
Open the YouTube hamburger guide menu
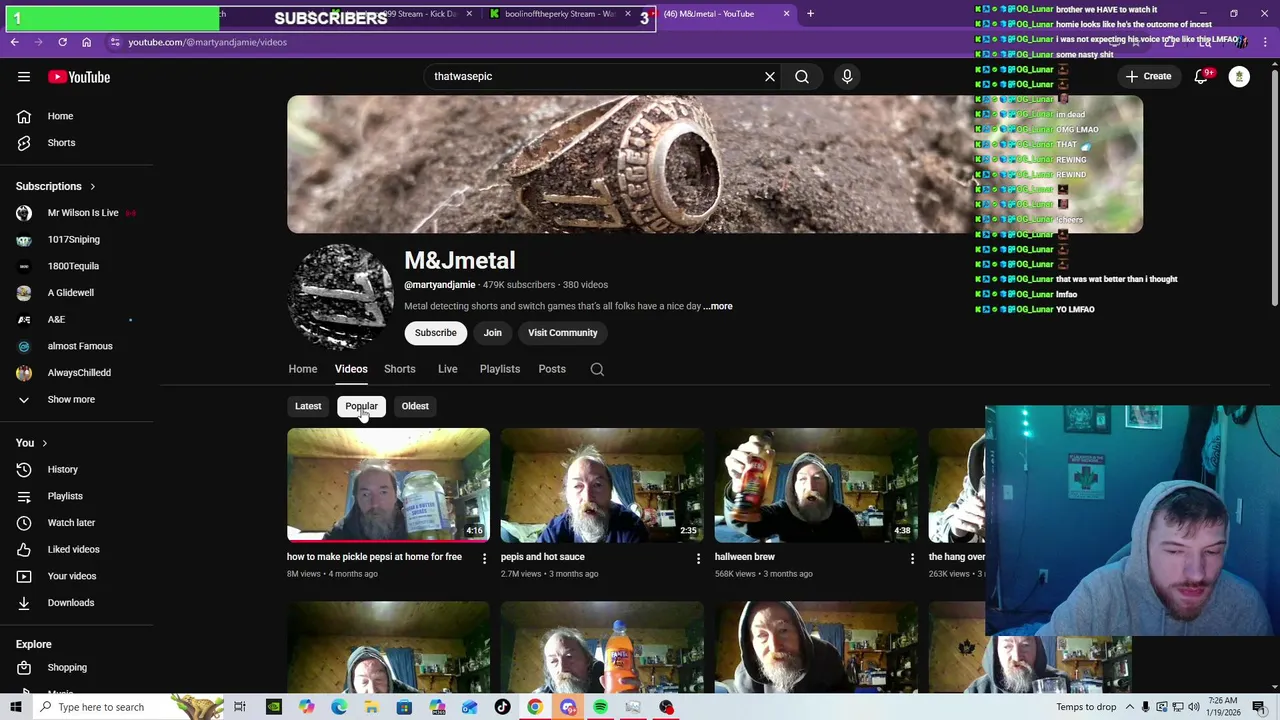[x=24, y=77]
